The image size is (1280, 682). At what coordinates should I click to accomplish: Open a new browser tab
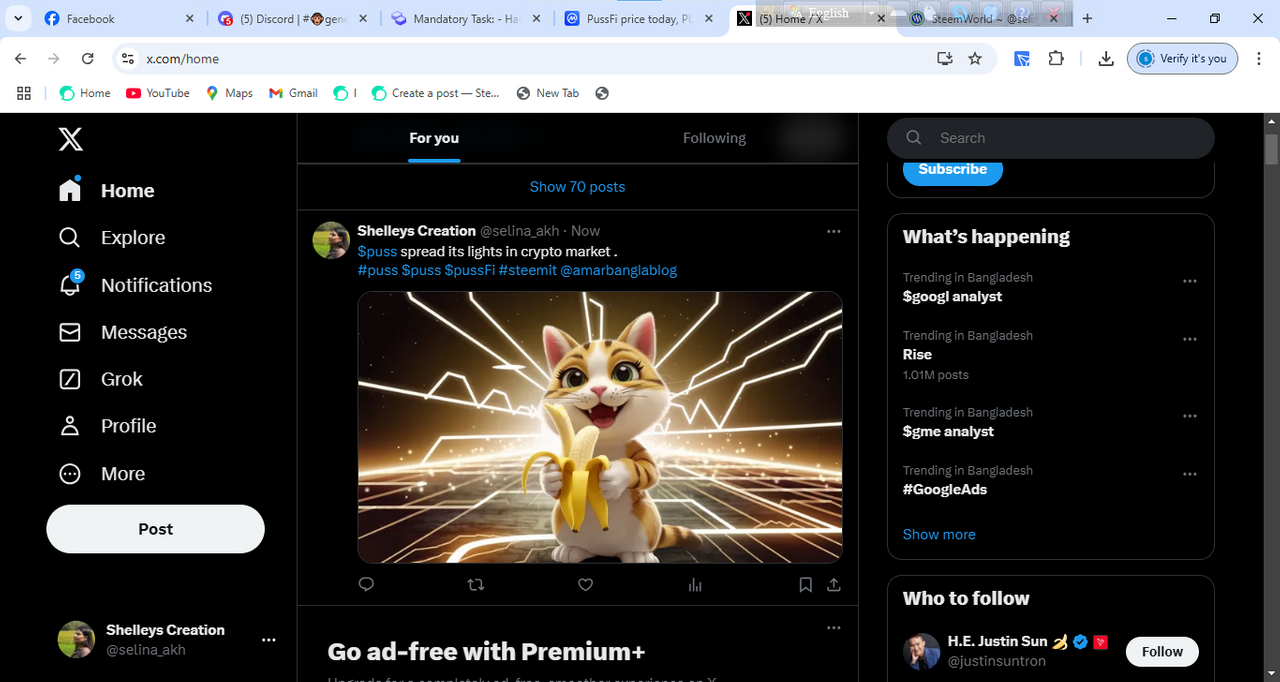[1087, 18]
